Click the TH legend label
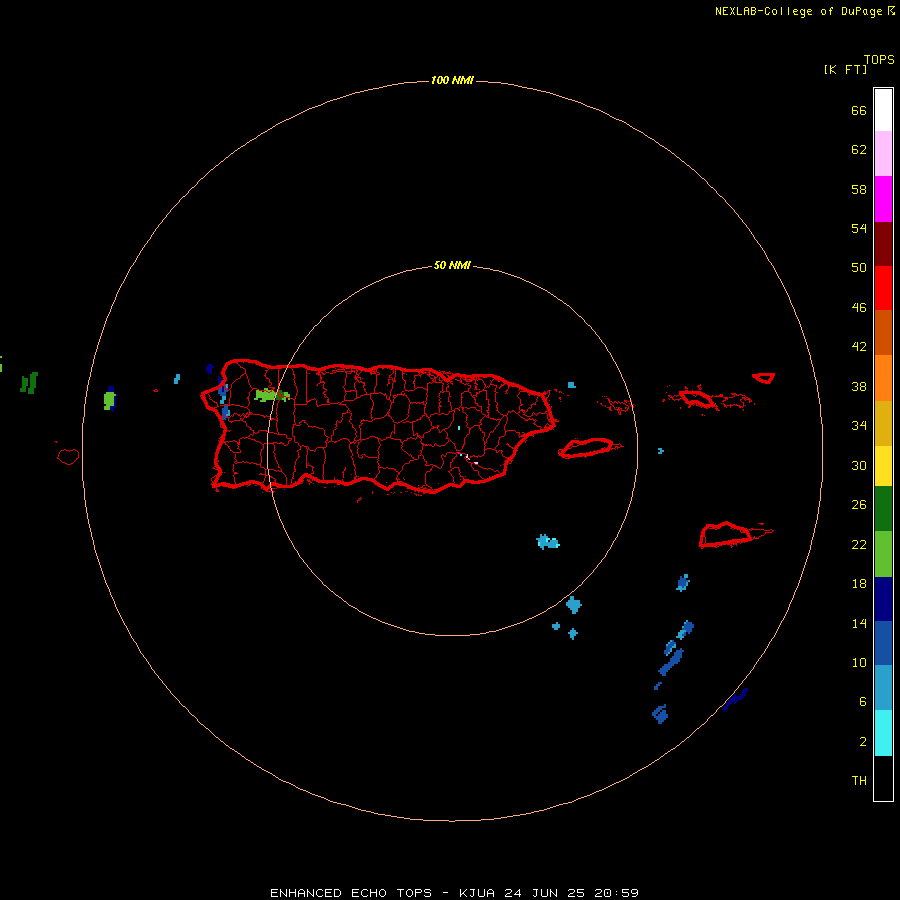The height and width of the screenshot is (900, 900). (859, 781)
